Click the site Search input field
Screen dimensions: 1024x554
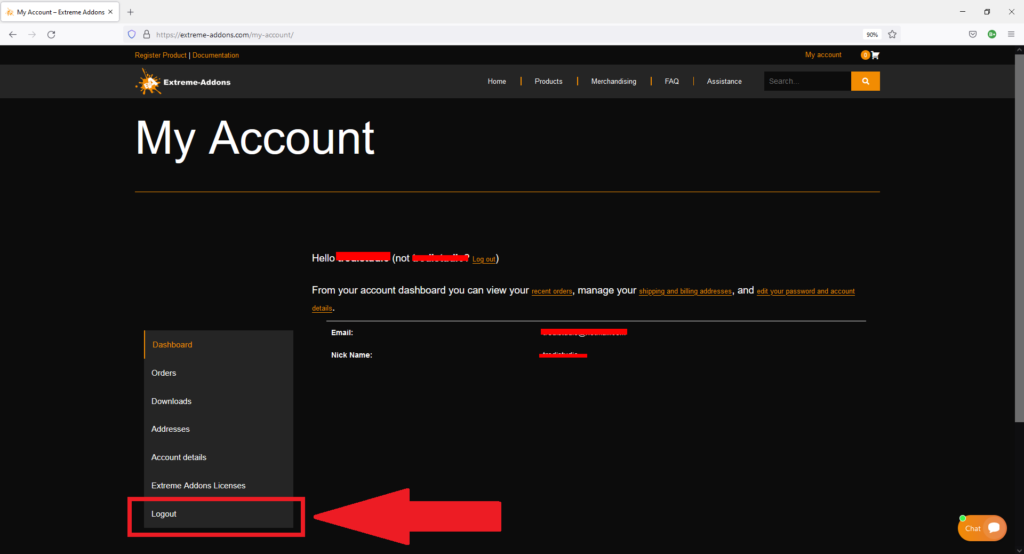point(808,81)
